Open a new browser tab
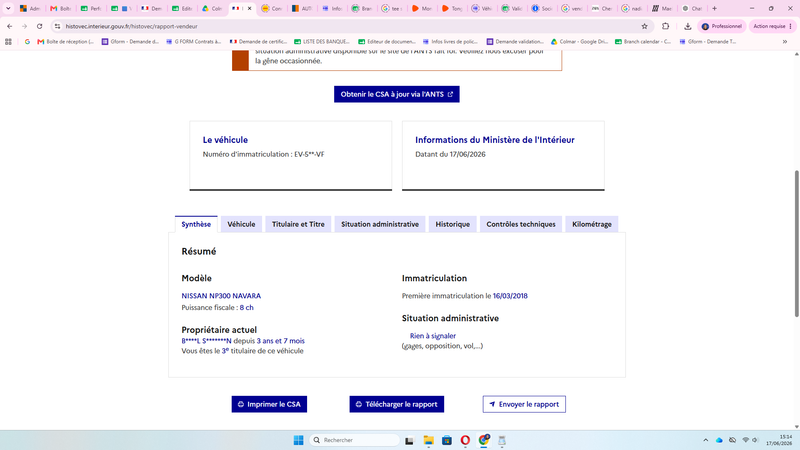The height and width of the screenshot is (450, 800). 714,8
